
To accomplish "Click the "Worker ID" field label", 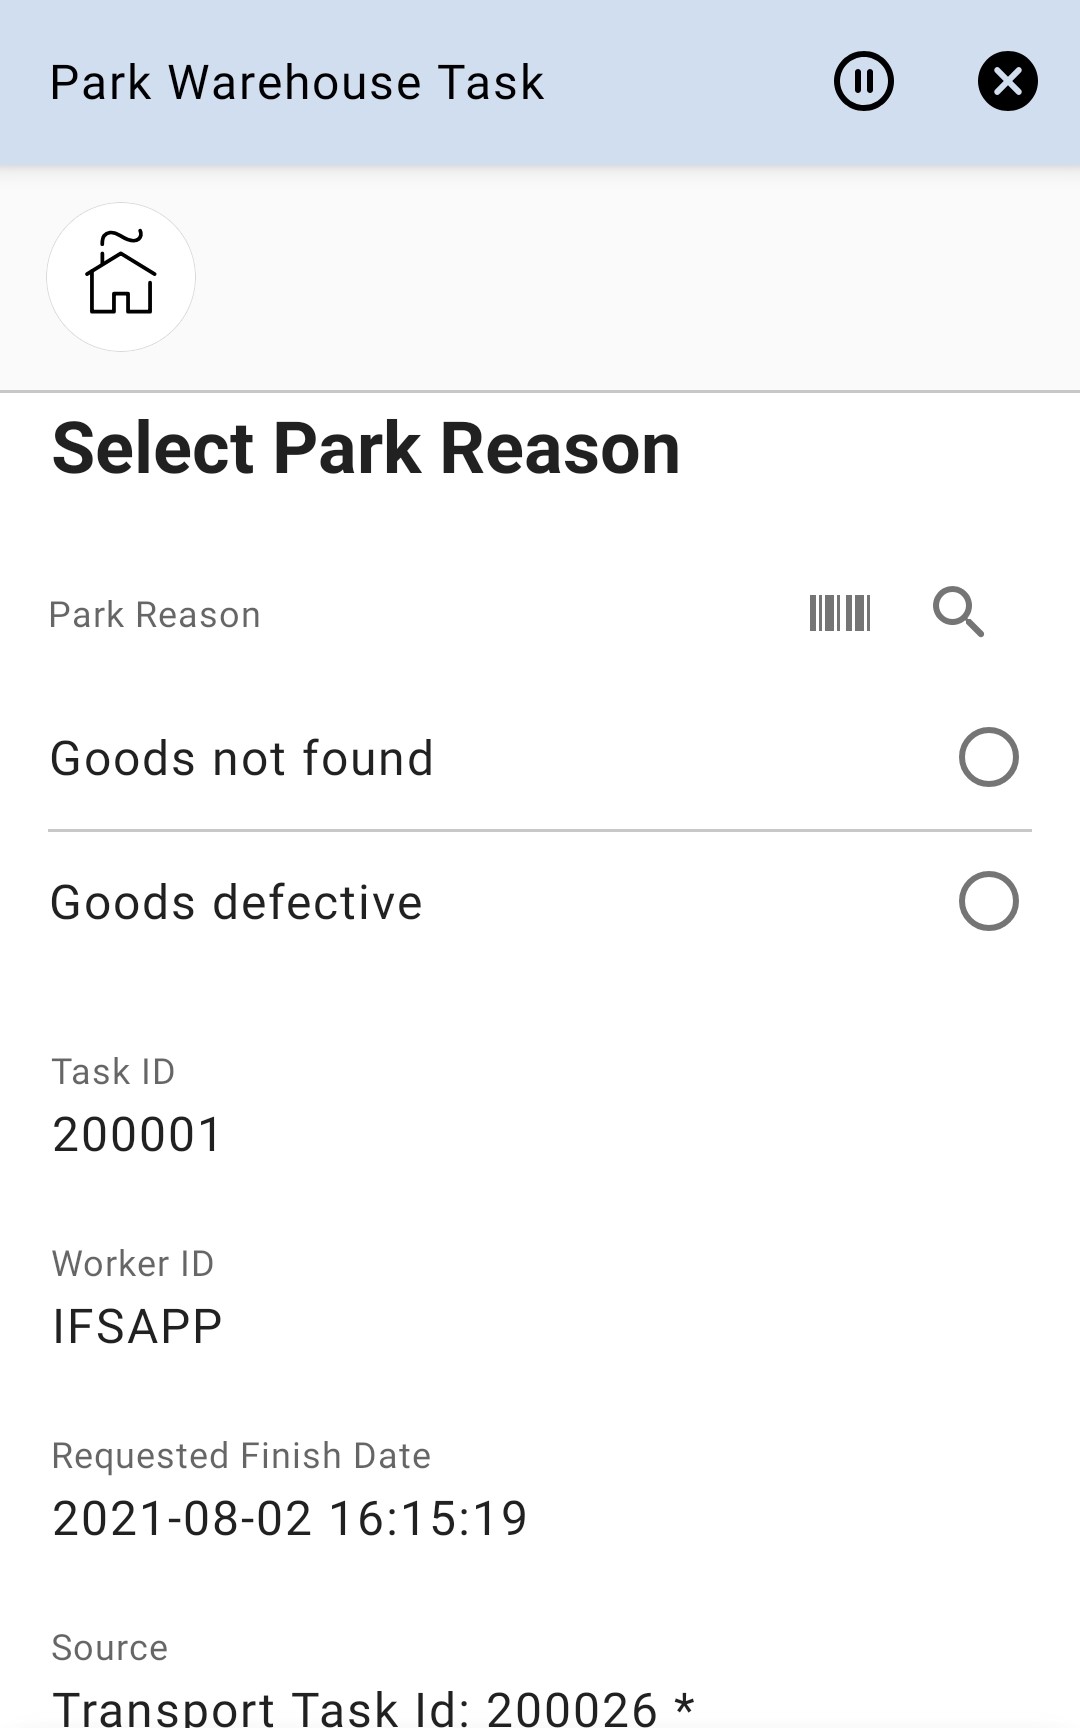I will 133,1264.
